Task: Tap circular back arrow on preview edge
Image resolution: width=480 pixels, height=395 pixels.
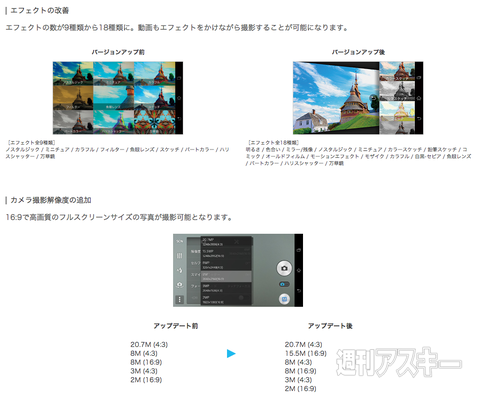Action: click(x=374, y=98)
